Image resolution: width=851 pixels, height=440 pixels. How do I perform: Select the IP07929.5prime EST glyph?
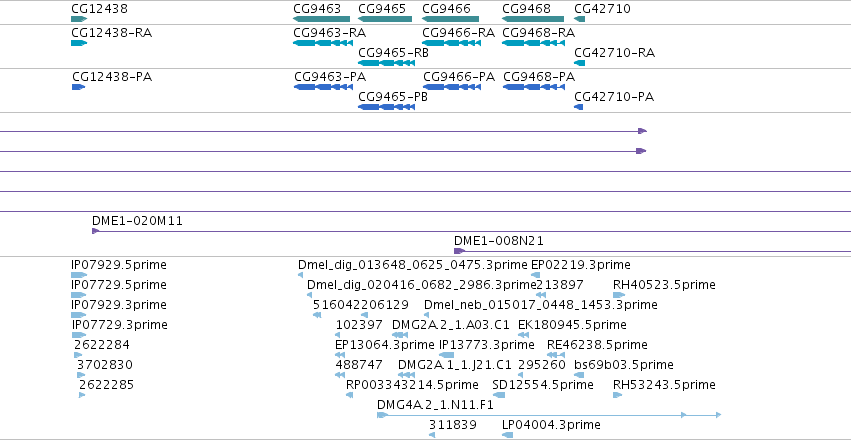(79, 275)
